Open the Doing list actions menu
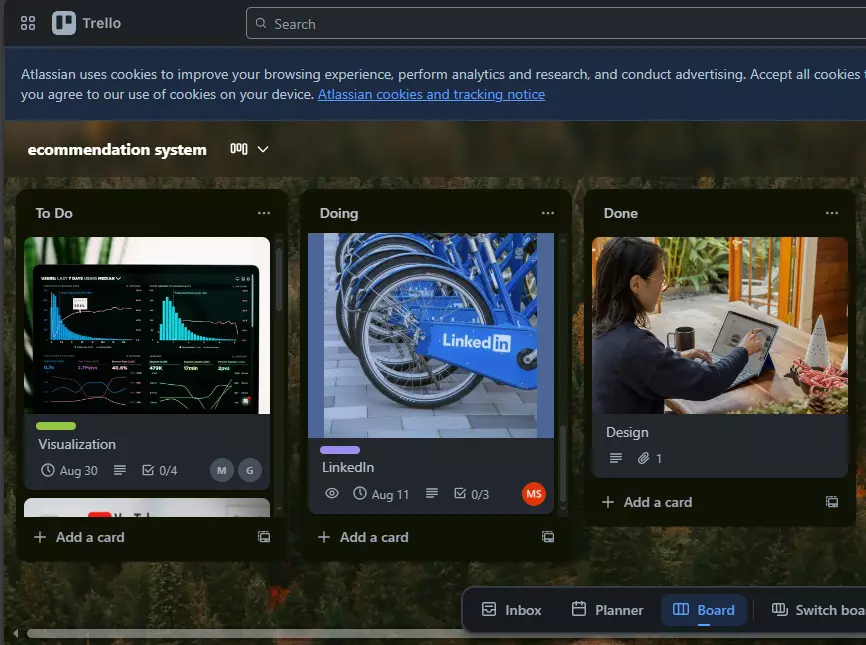The height and width of the screenshot is (645, 866). [x=548, y=213]
